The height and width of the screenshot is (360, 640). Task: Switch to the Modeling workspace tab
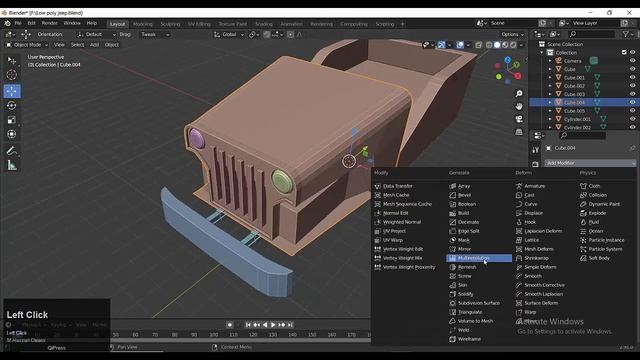click(142, 24)
